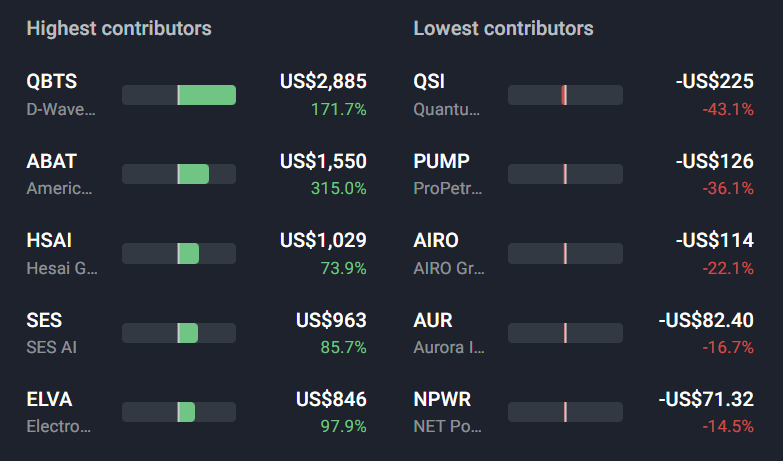Open the AUR Aurora entry
Image resolution: width=783 pixels, height=461 pixels.
433,320
